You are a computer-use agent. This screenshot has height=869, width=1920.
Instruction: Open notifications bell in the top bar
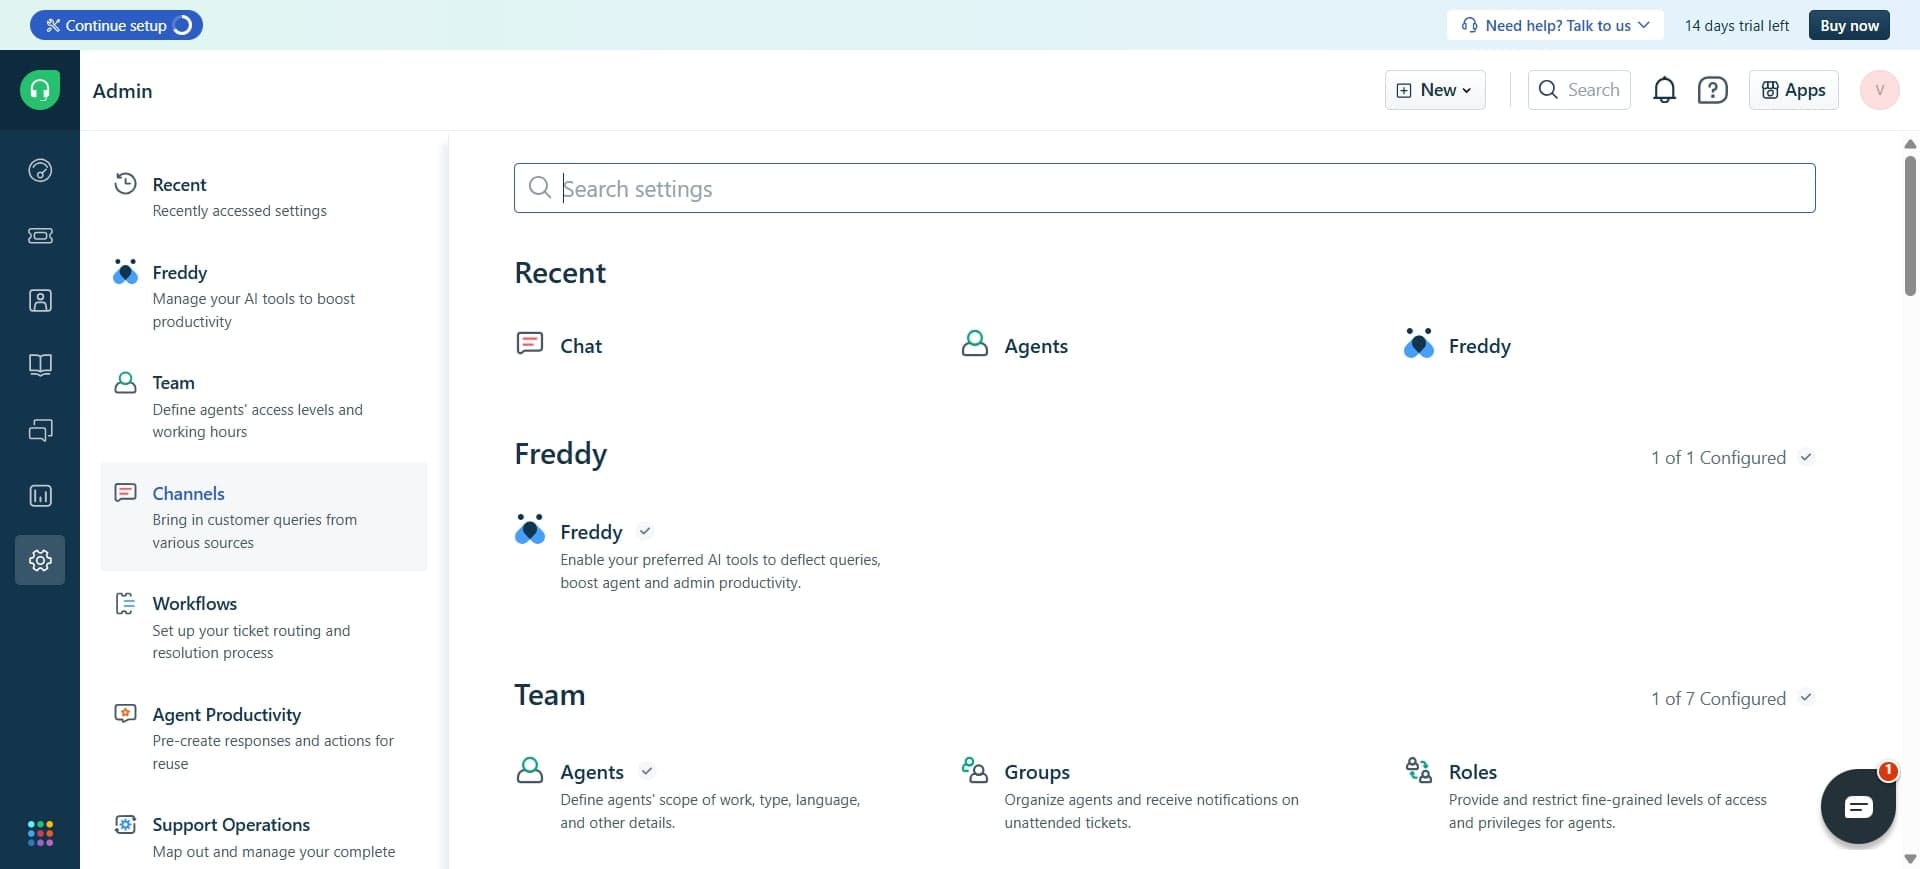click(x=1664, y=89)
